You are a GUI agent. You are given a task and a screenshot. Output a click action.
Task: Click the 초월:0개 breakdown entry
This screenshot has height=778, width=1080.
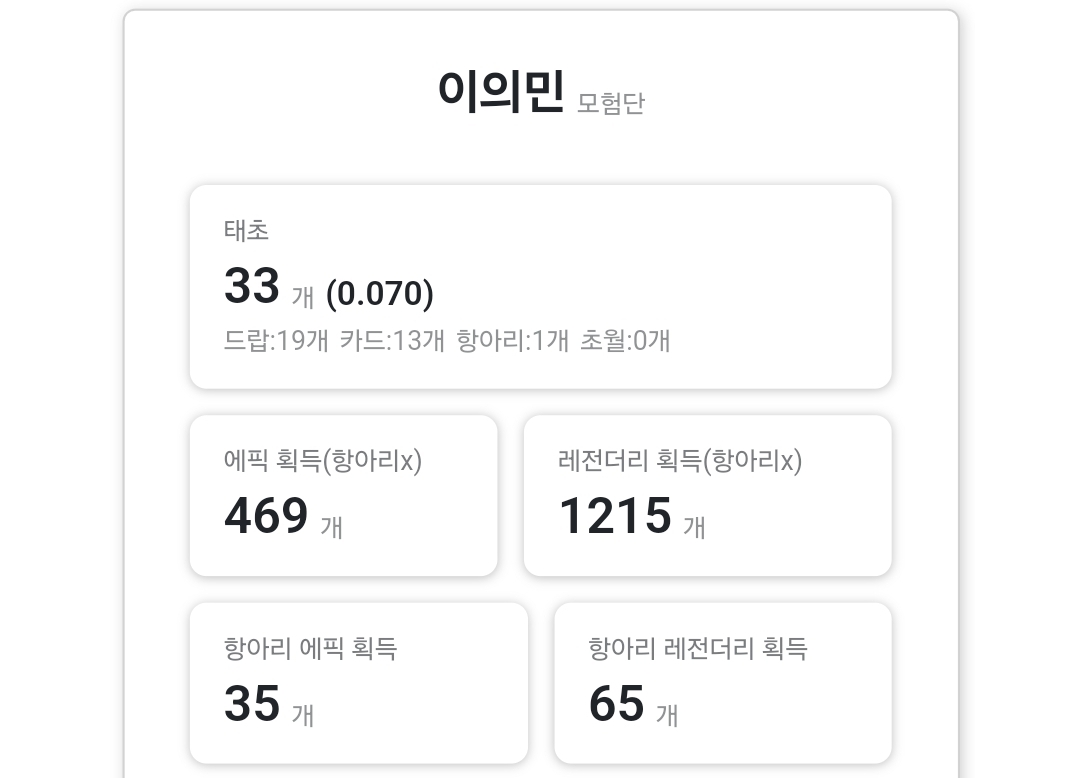click(x=625, y=341)
